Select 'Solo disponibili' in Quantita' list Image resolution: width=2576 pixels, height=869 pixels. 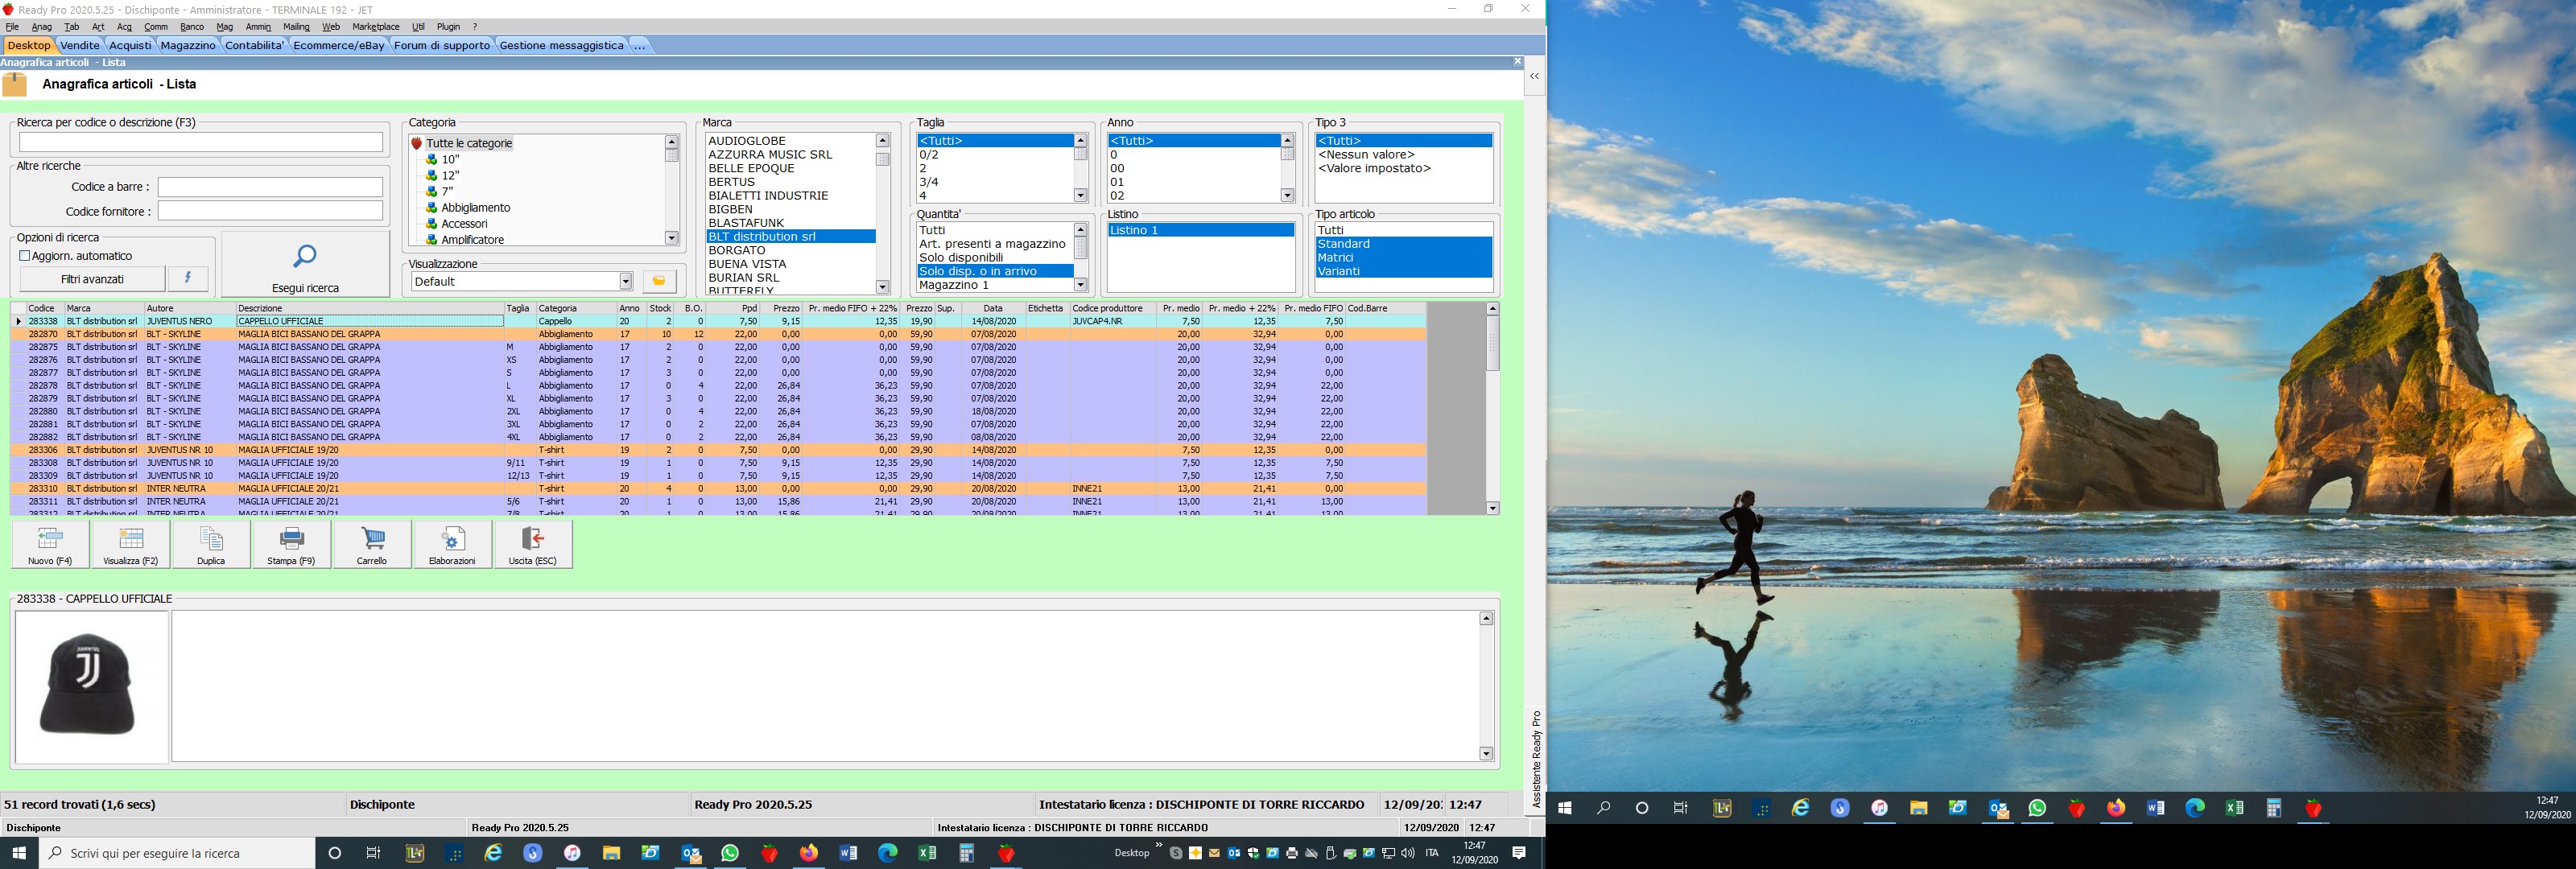click(x=961, y=257)
